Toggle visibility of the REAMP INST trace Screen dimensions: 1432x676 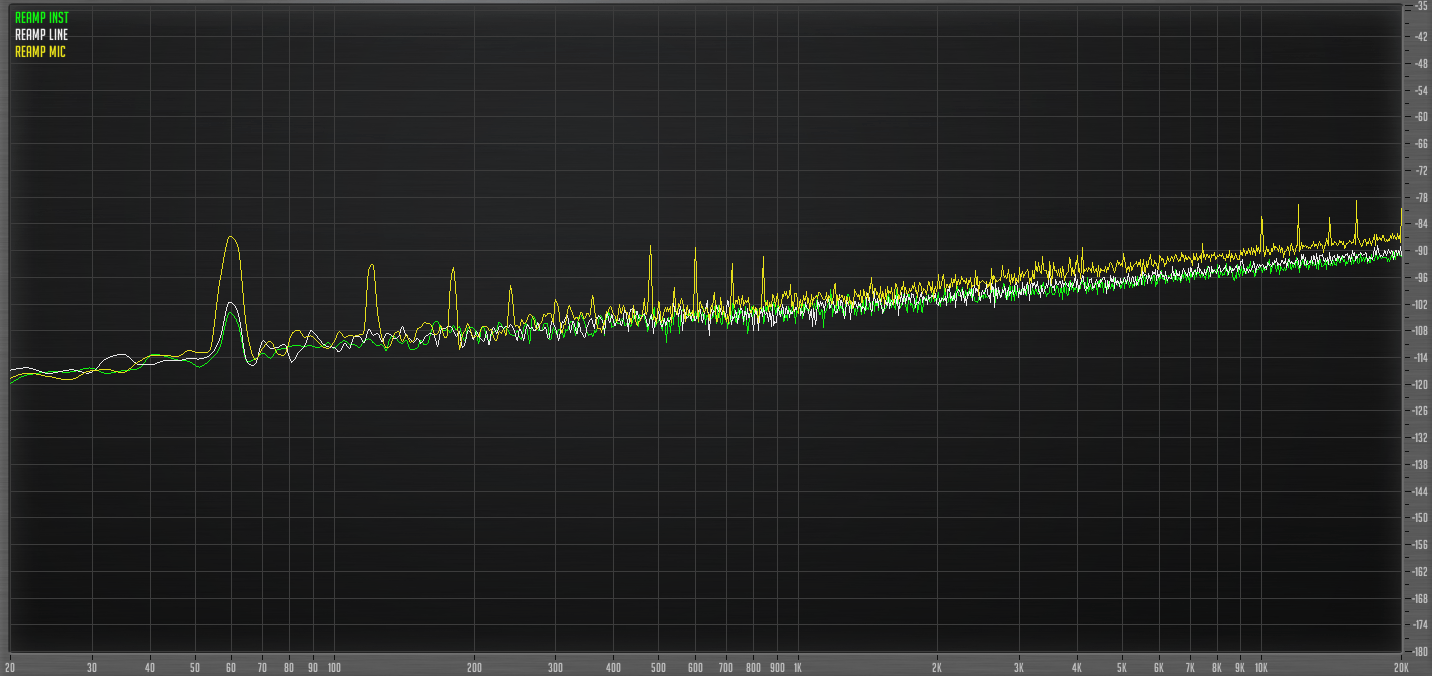(40, 15)
